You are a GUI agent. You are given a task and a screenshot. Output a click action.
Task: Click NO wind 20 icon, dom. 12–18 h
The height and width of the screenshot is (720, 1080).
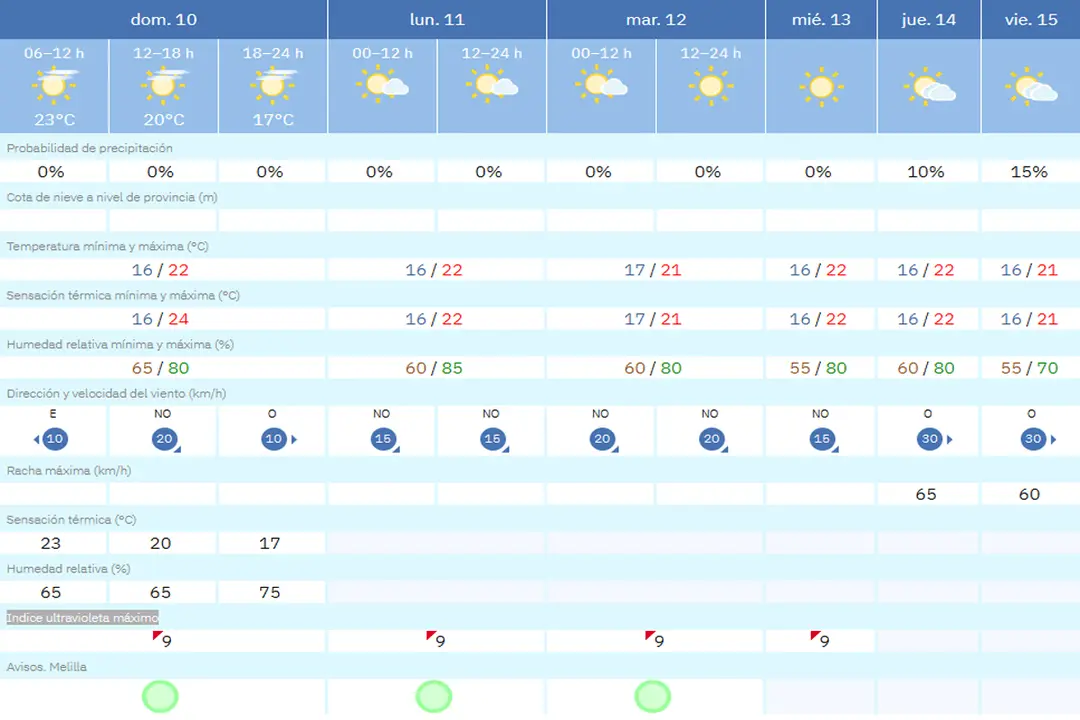[x=165, y=440]
